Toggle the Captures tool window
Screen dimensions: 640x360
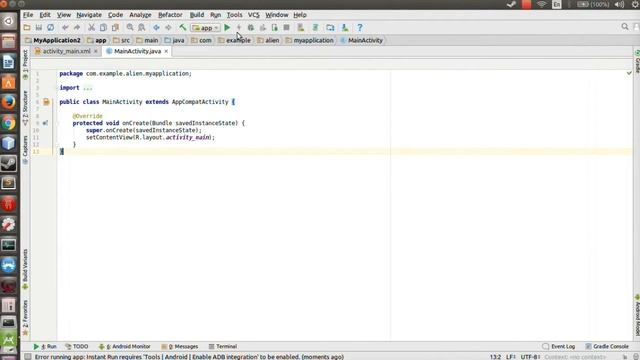tap(25, 149)
